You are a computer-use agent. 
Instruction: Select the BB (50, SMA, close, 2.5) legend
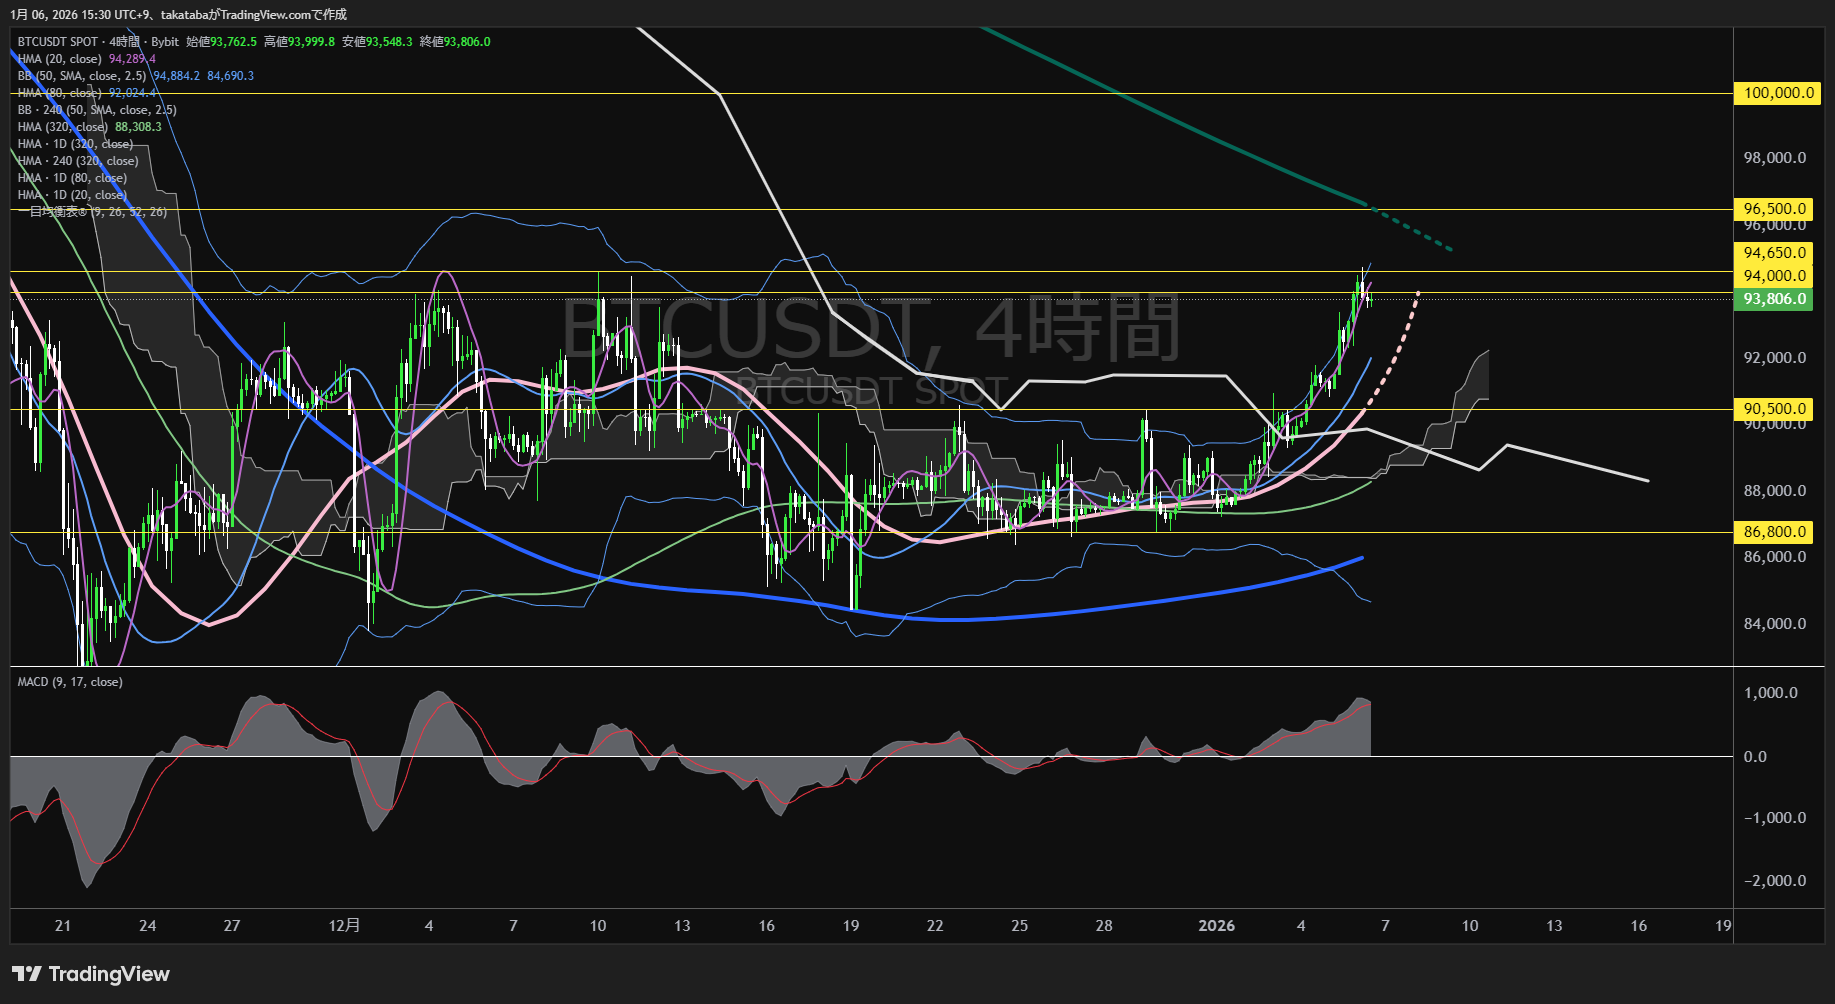click(x=82, y=76)
